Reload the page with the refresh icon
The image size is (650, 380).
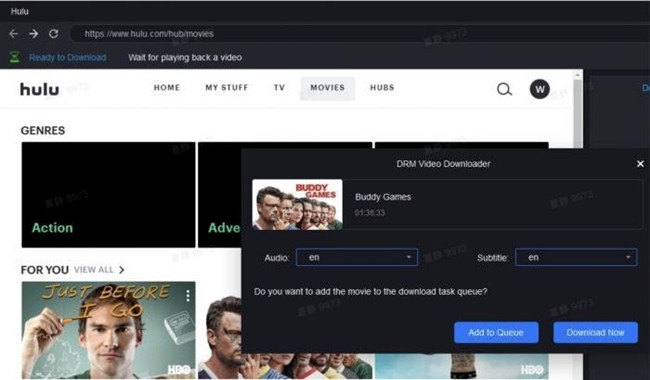(53, 34)
